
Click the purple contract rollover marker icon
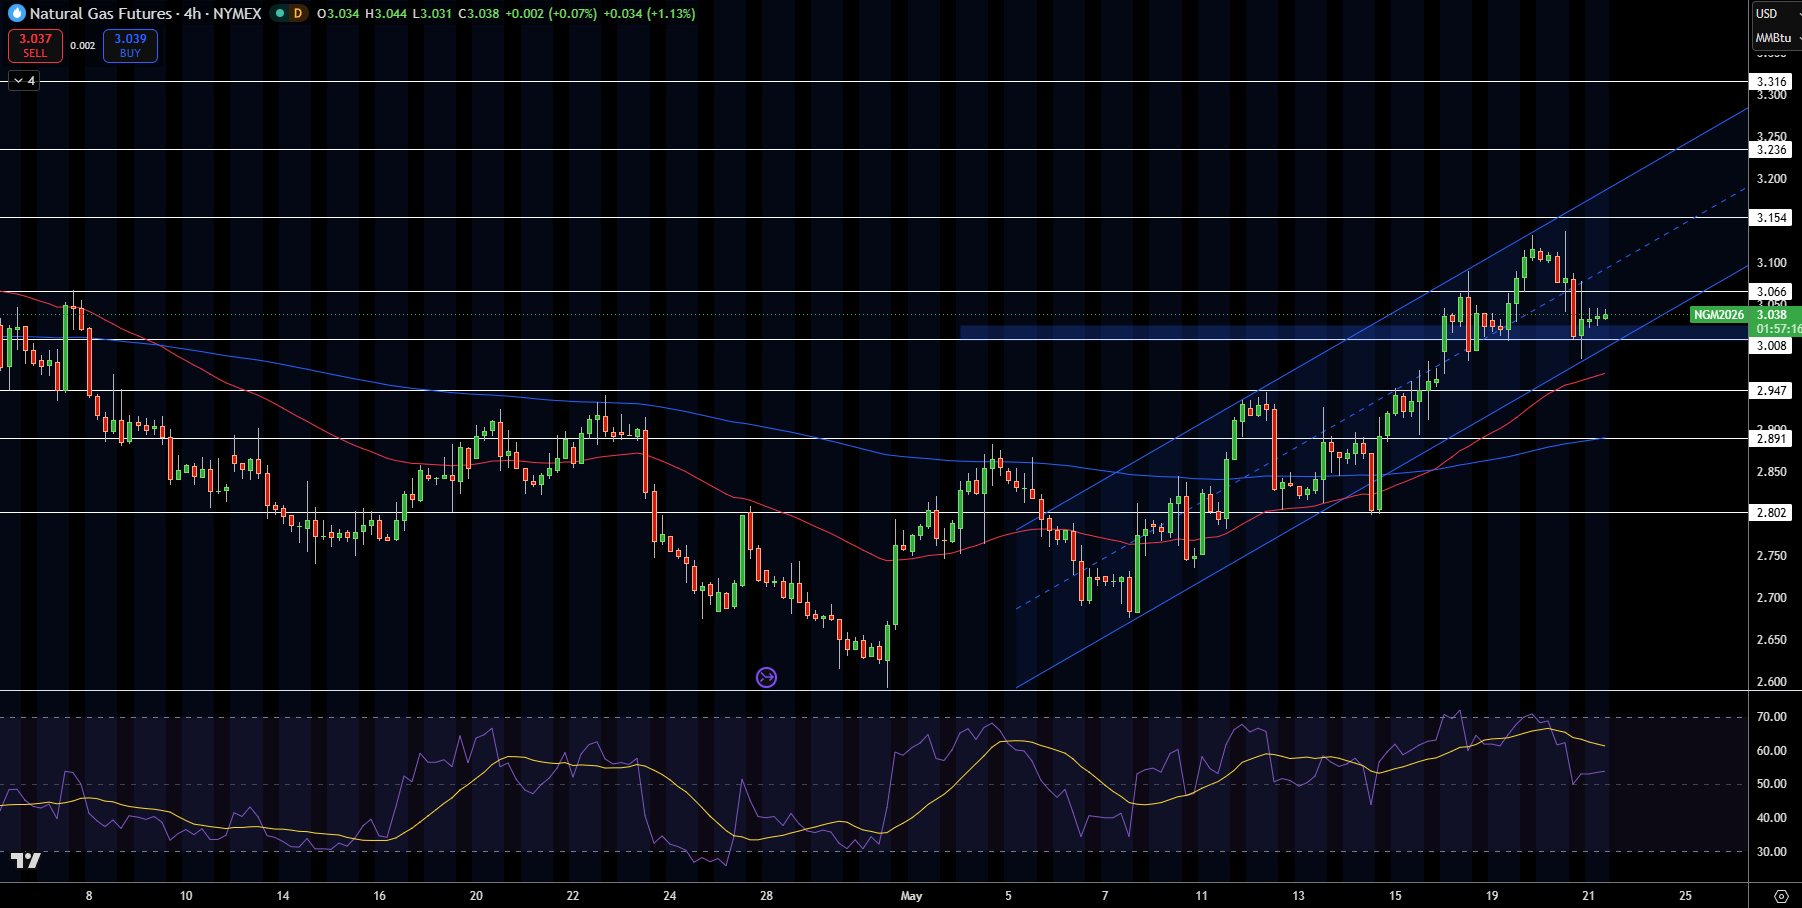click(x=766, y=678)
